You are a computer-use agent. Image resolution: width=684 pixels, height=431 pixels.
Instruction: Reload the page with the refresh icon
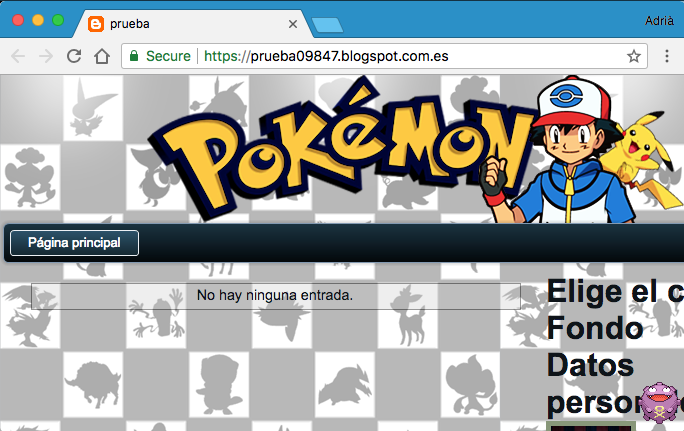click(x=74, y=56)
